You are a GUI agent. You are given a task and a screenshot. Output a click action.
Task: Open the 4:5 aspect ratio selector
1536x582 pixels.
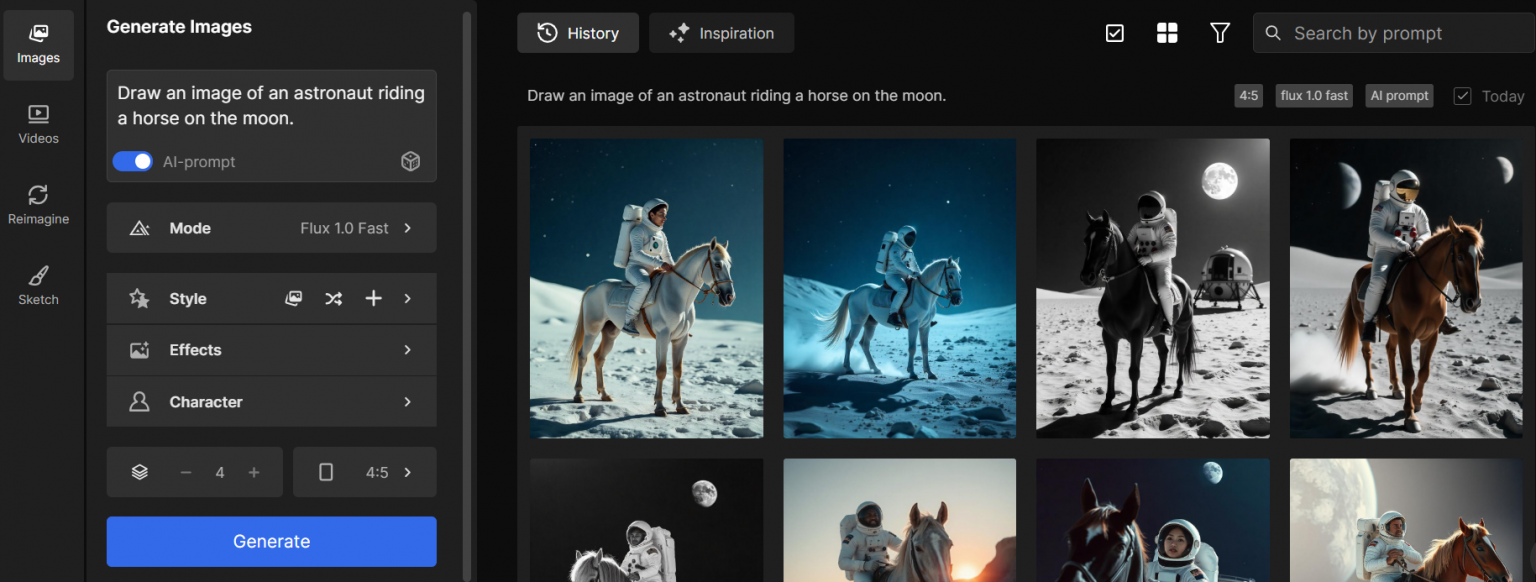click(364, 471)
